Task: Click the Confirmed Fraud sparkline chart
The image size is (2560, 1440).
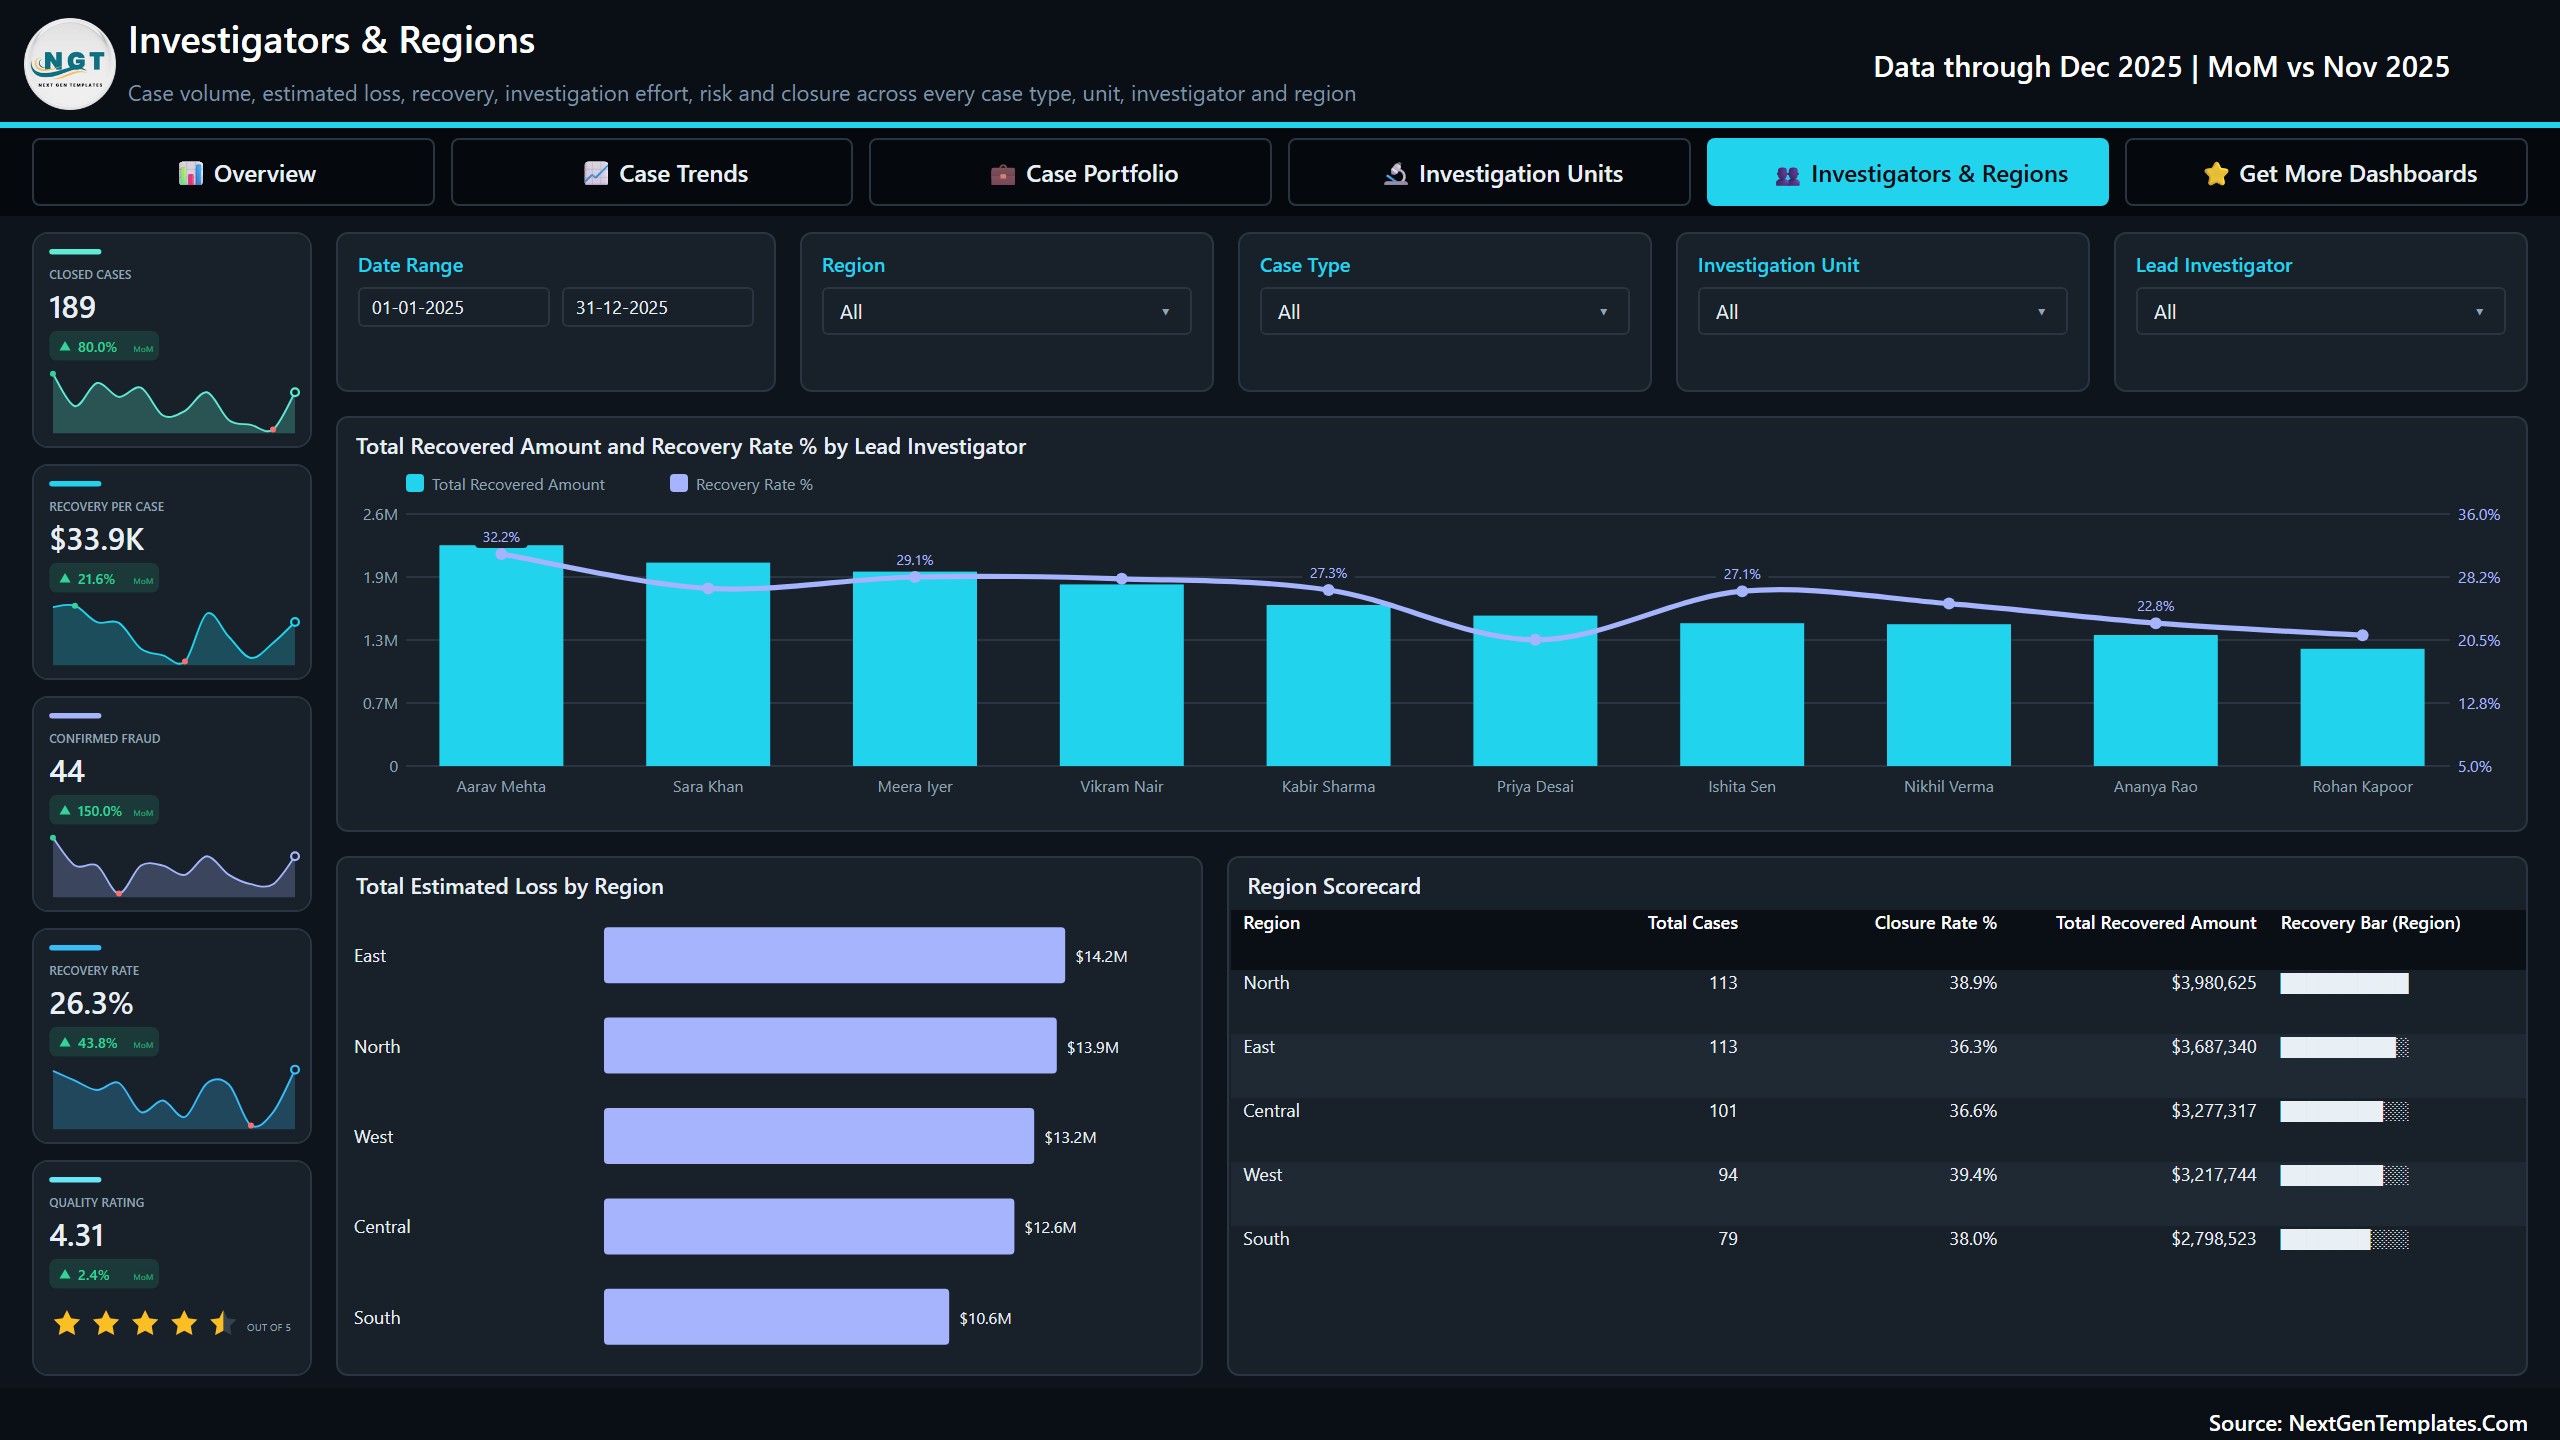Action: pos(174,866)
